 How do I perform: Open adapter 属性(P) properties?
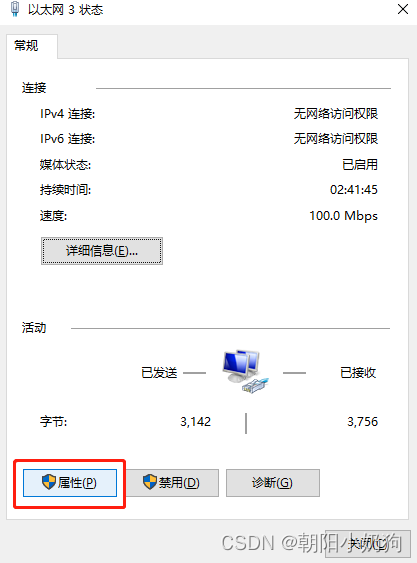[x=70, y=483]
